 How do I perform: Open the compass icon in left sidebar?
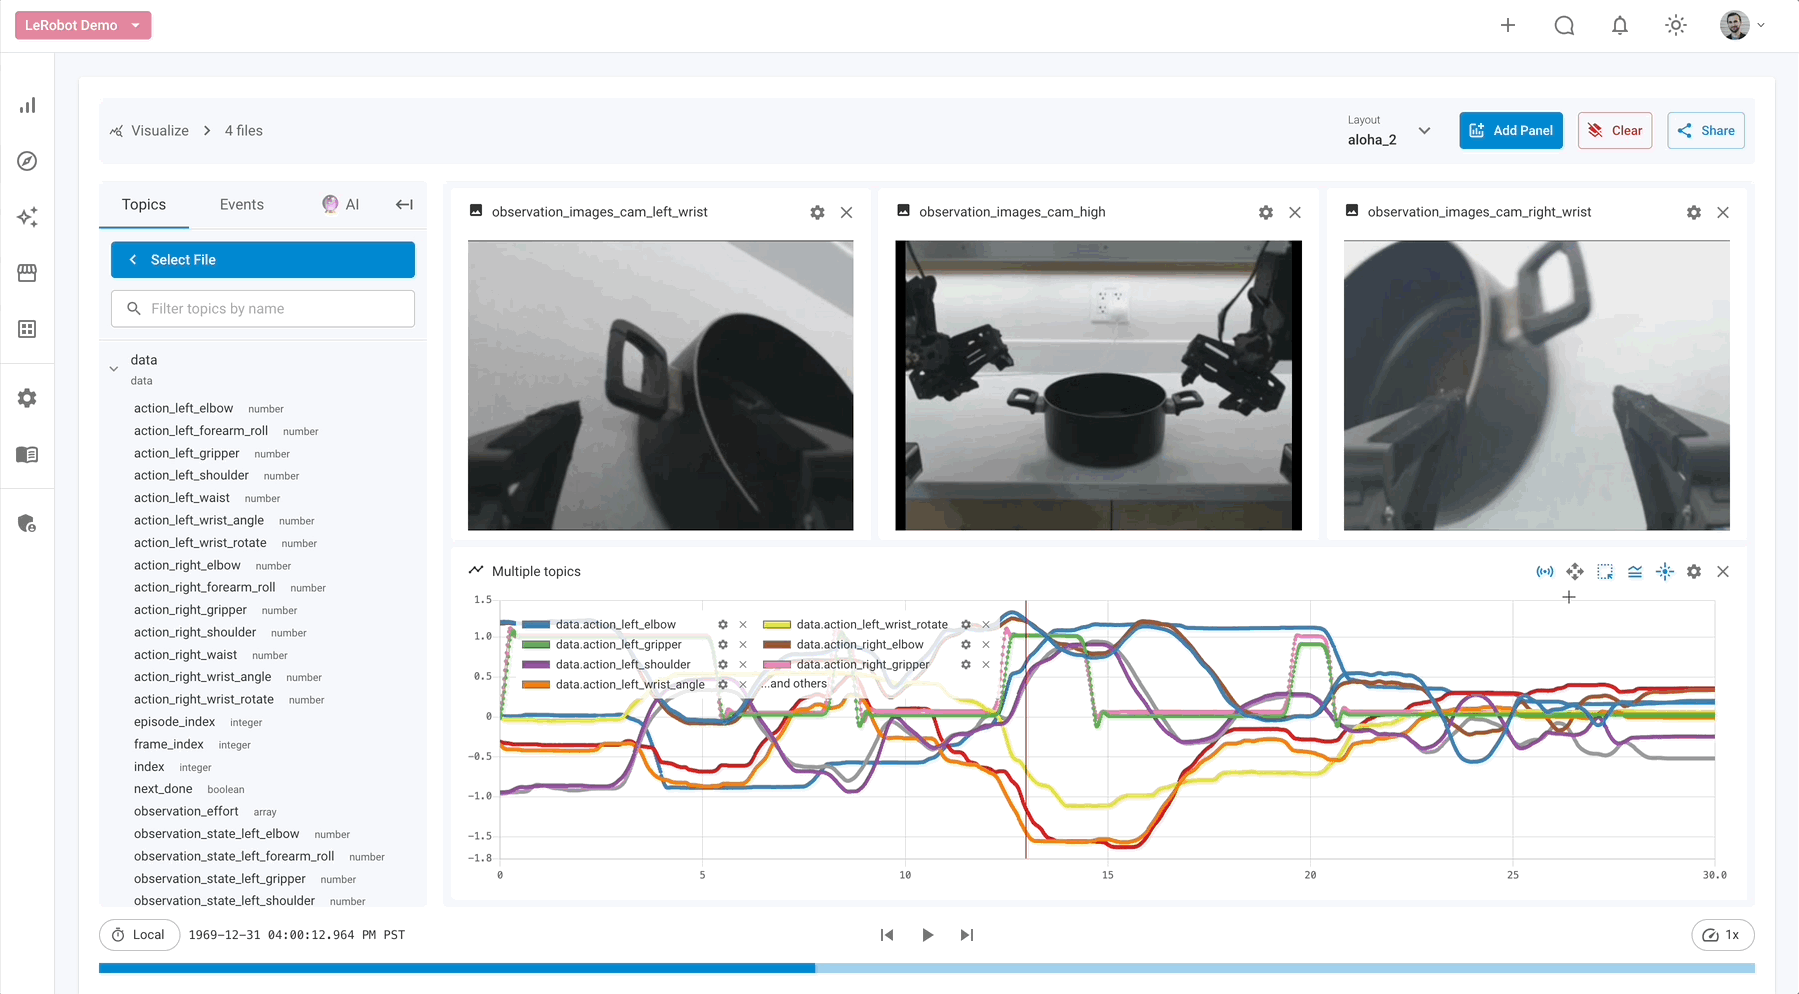tap(27, 161)
